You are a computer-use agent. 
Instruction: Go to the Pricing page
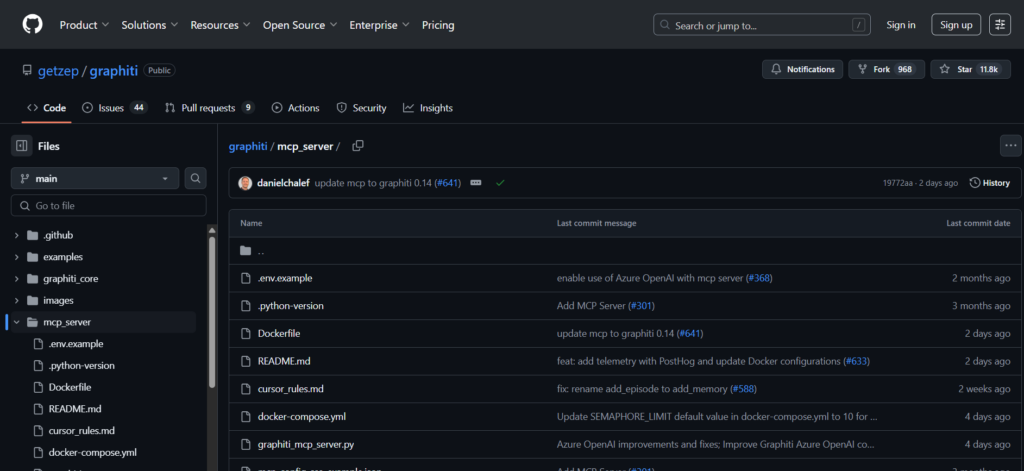coord(438,25)
